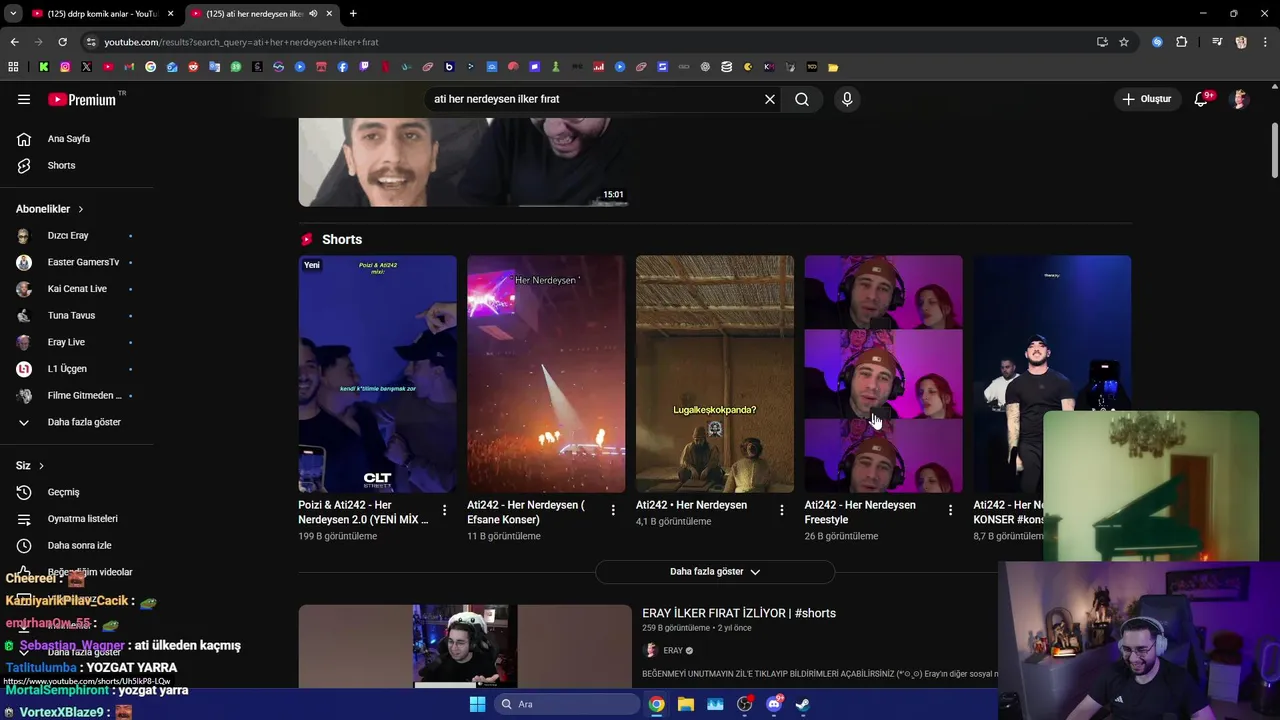Viewport: 1280px width, 720px height.
Task: Go back to previous page
Action: tap(14, 42)
